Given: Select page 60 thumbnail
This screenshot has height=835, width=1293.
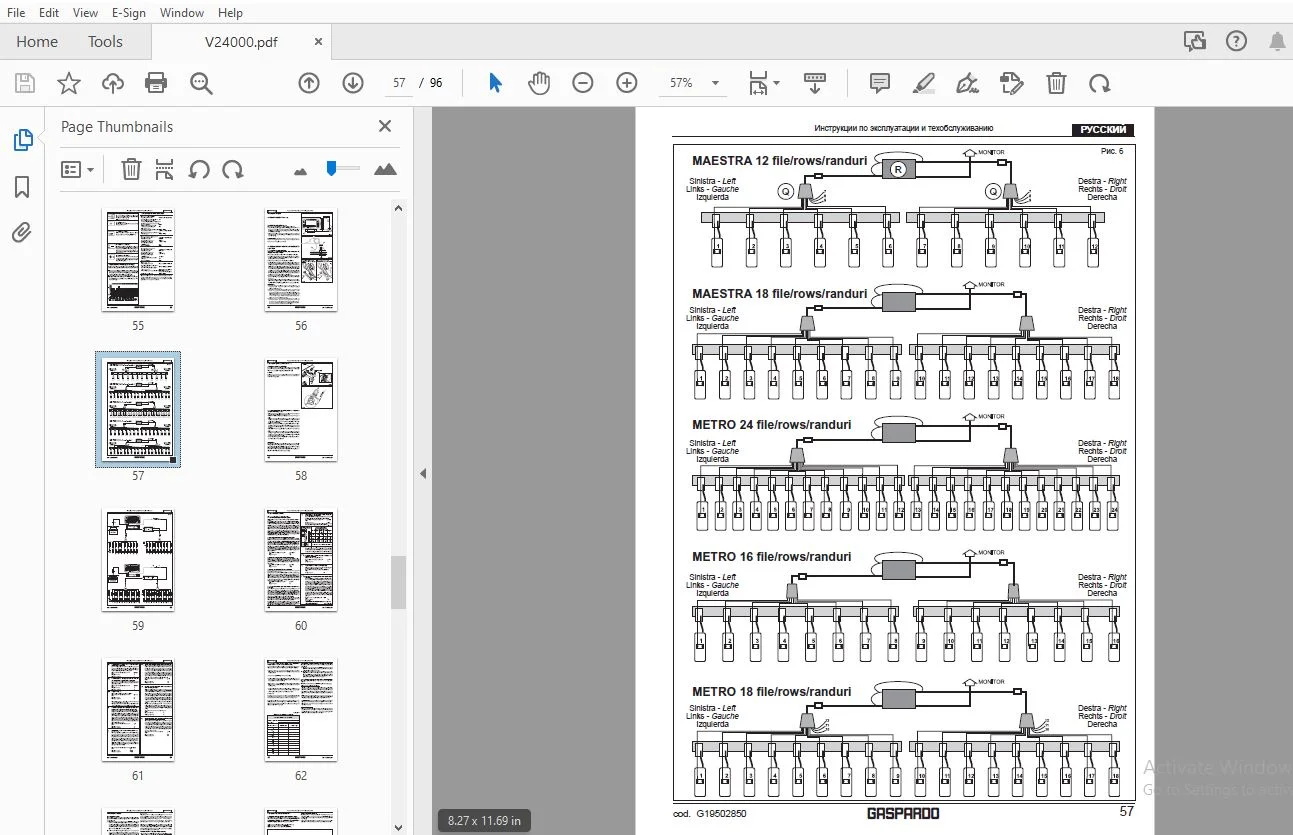Looking at the screenshot, I should coord(301,560).
